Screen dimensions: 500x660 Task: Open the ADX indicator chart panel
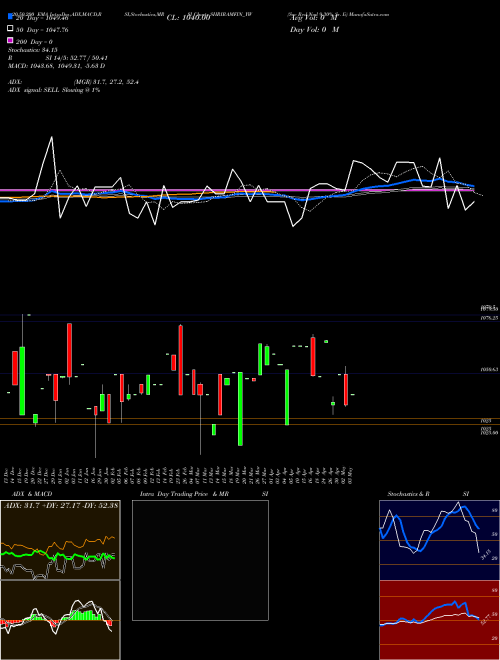click(60, 540)
